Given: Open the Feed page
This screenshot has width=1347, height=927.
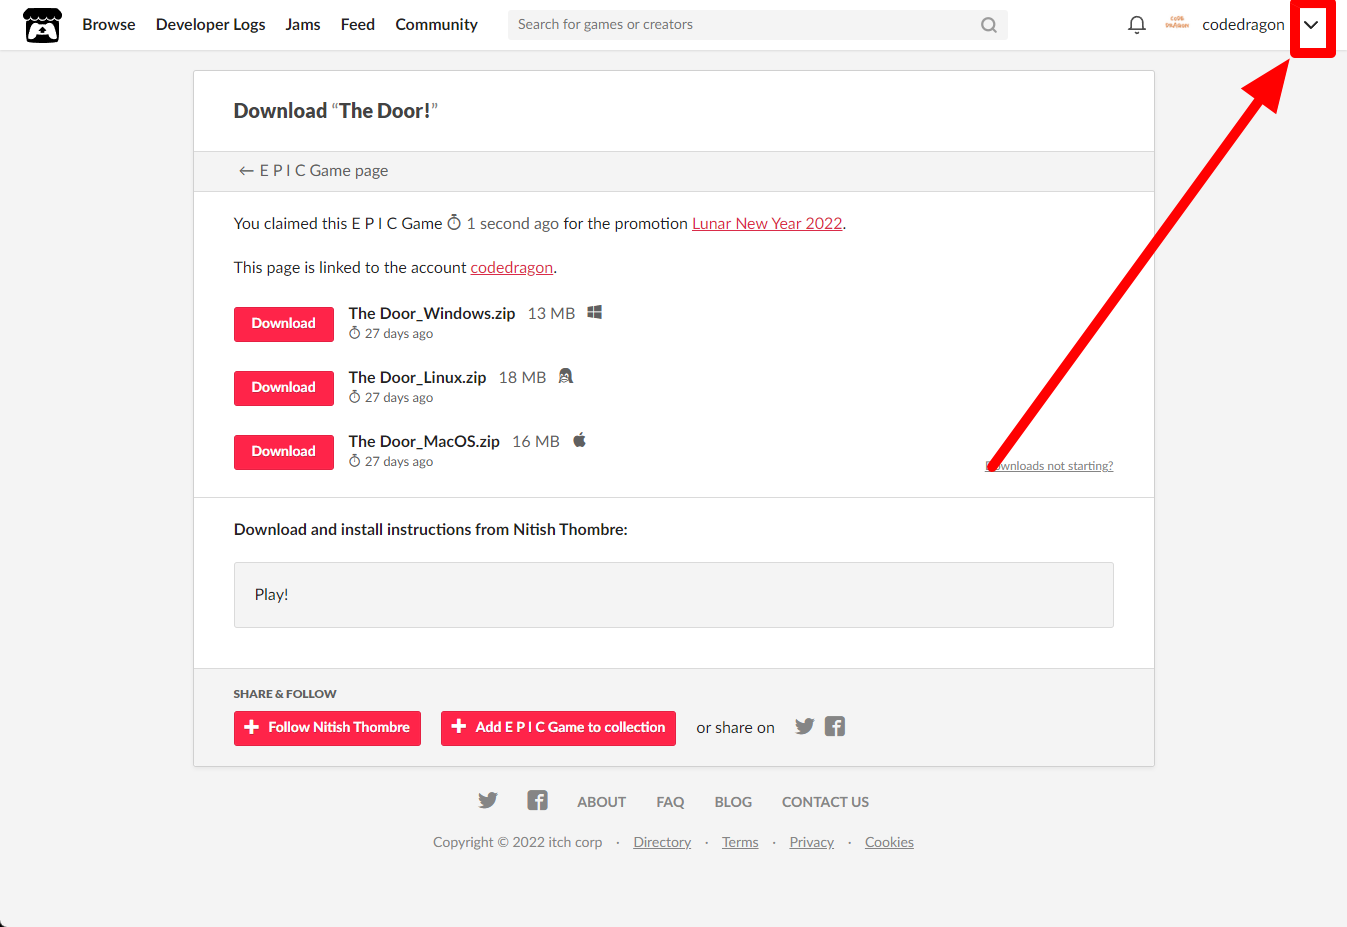Looking at the screenshot, I should tap(358, 24).
